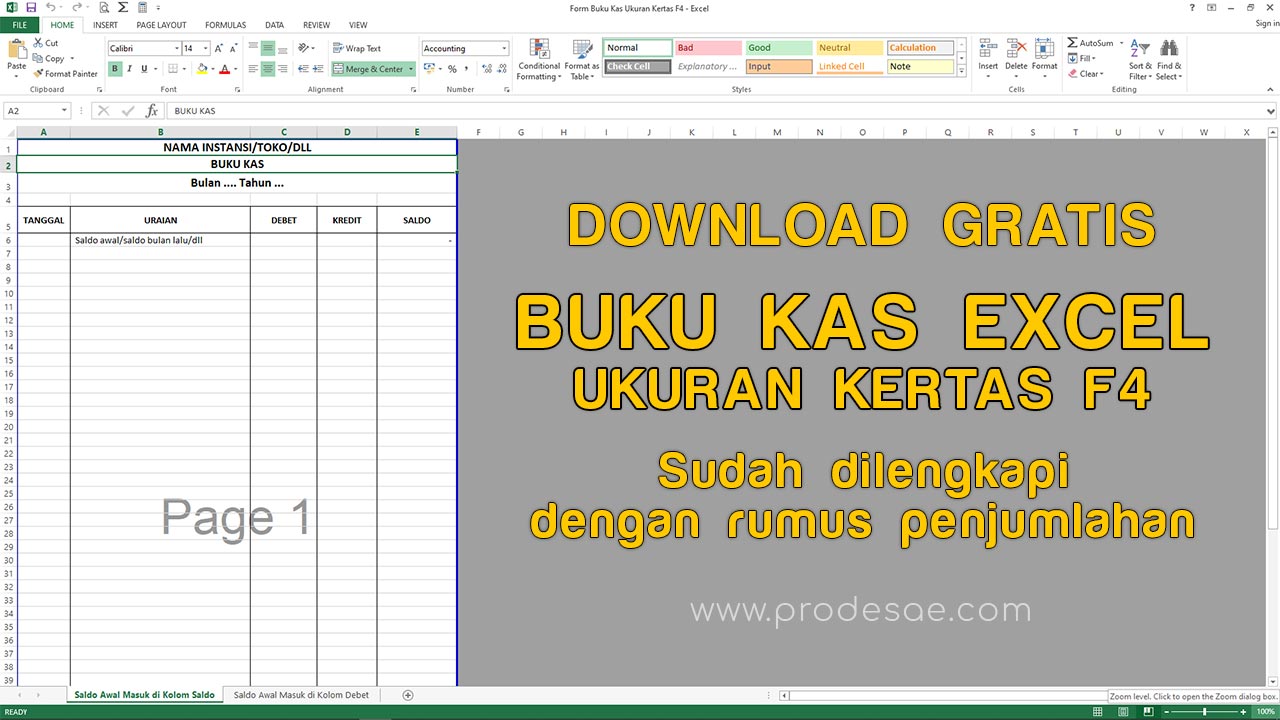This screenshot has width=1280, height=720.
Task: Toggle Underline formatting
Action: (x=144, y=69)
